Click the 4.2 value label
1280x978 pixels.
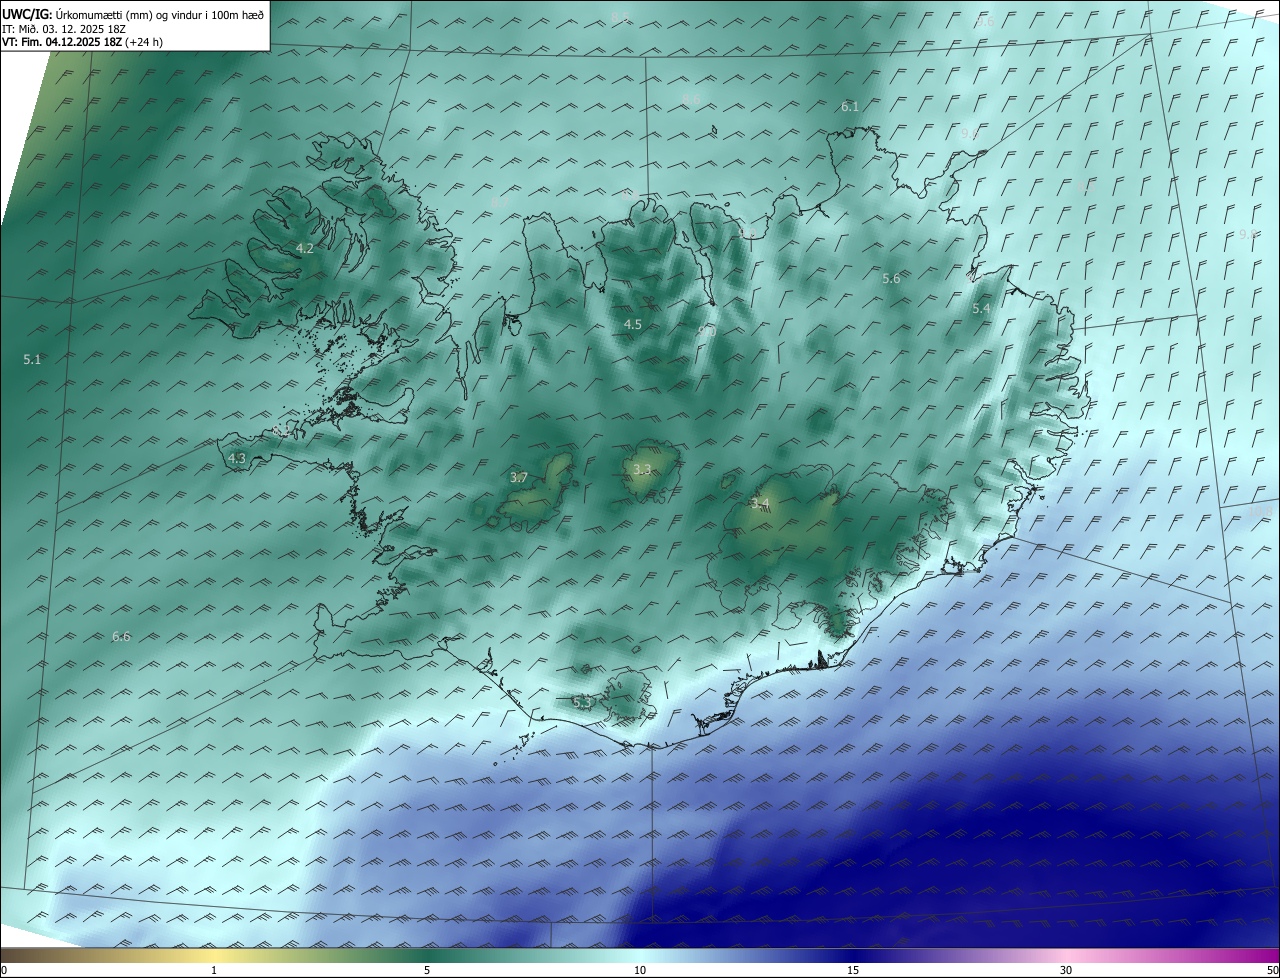(305, 248)
